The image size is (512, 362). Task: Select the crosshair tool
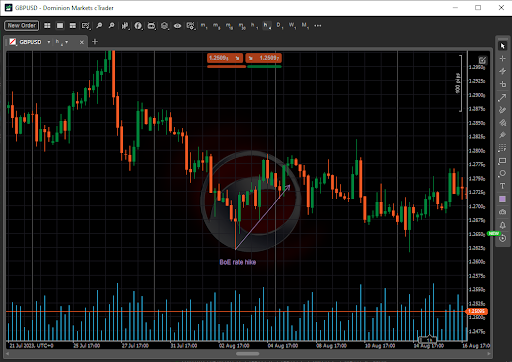click(x=503, y=59)
